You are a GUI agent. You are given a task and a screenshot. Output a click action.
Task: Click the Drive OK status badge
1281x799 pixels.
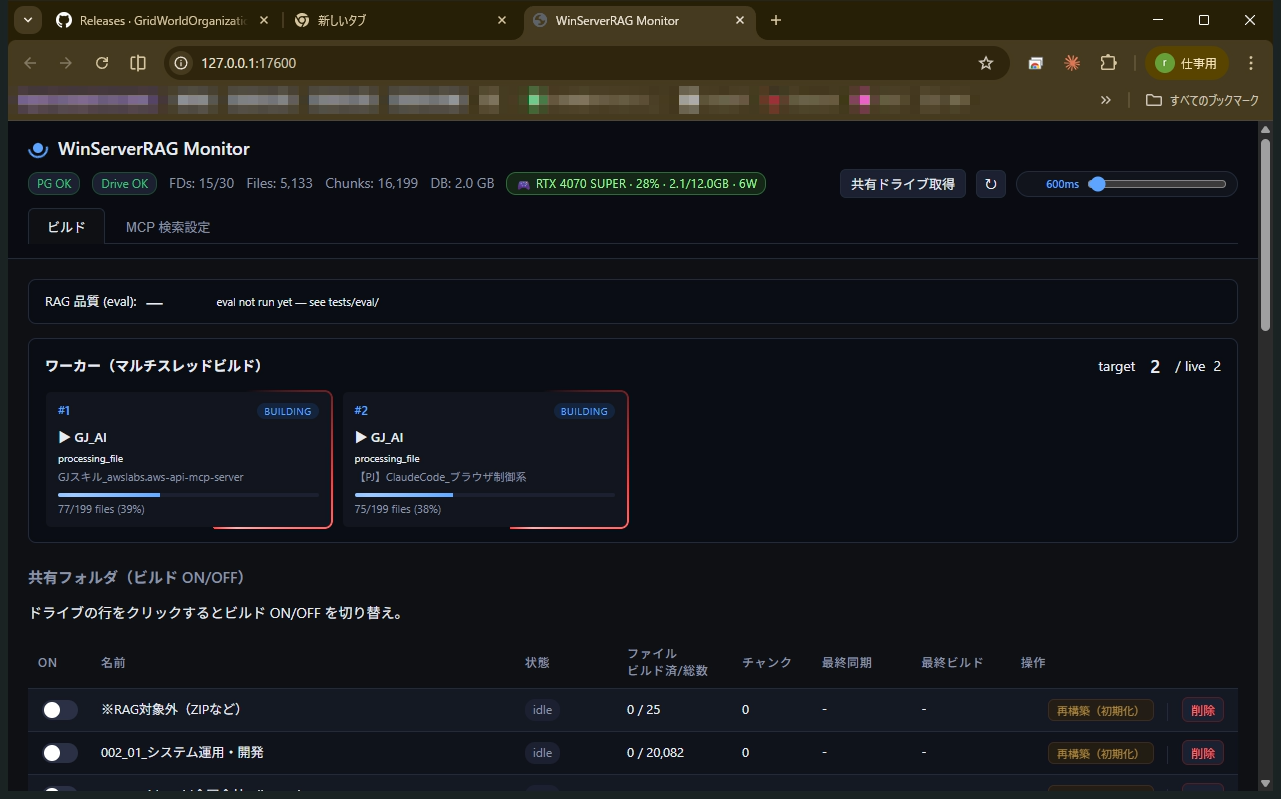(x=125, y=183)
